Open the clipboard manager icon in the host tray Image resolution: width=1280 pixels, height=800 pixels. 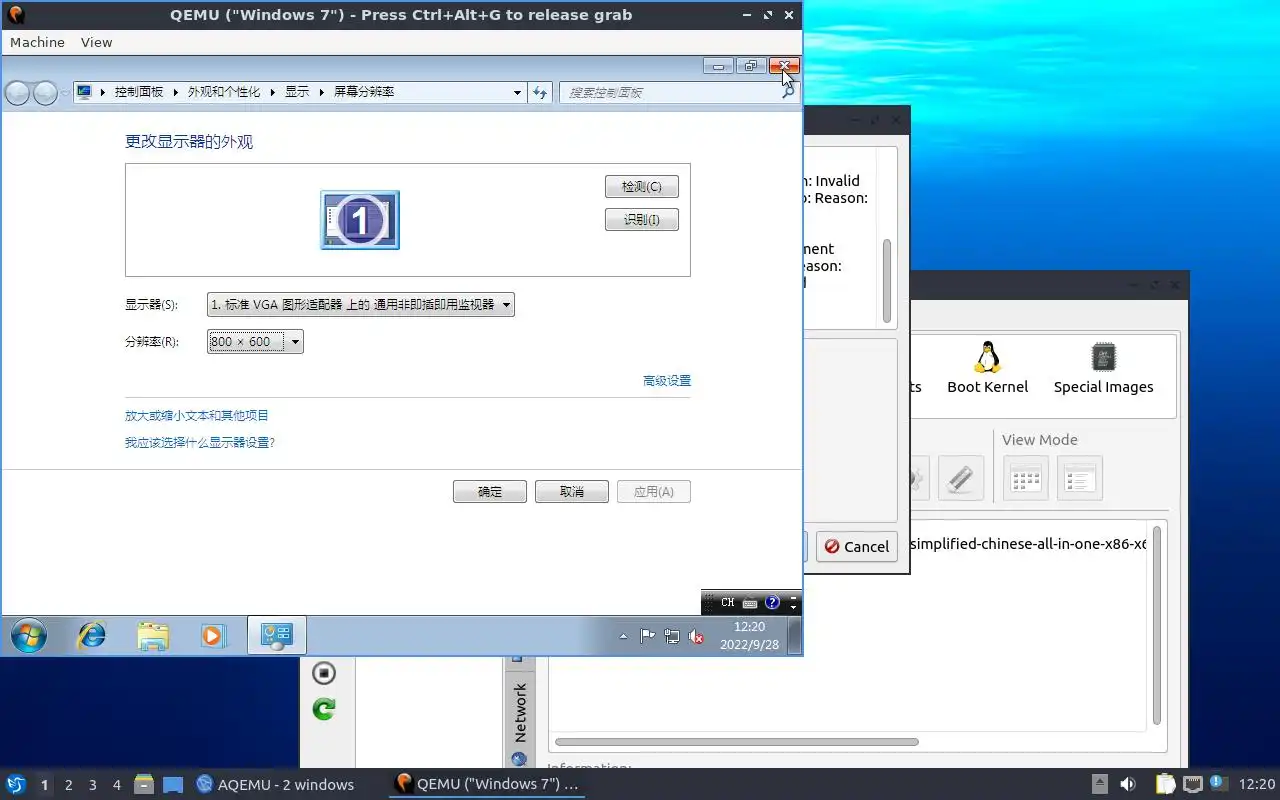coord(1165,784)
